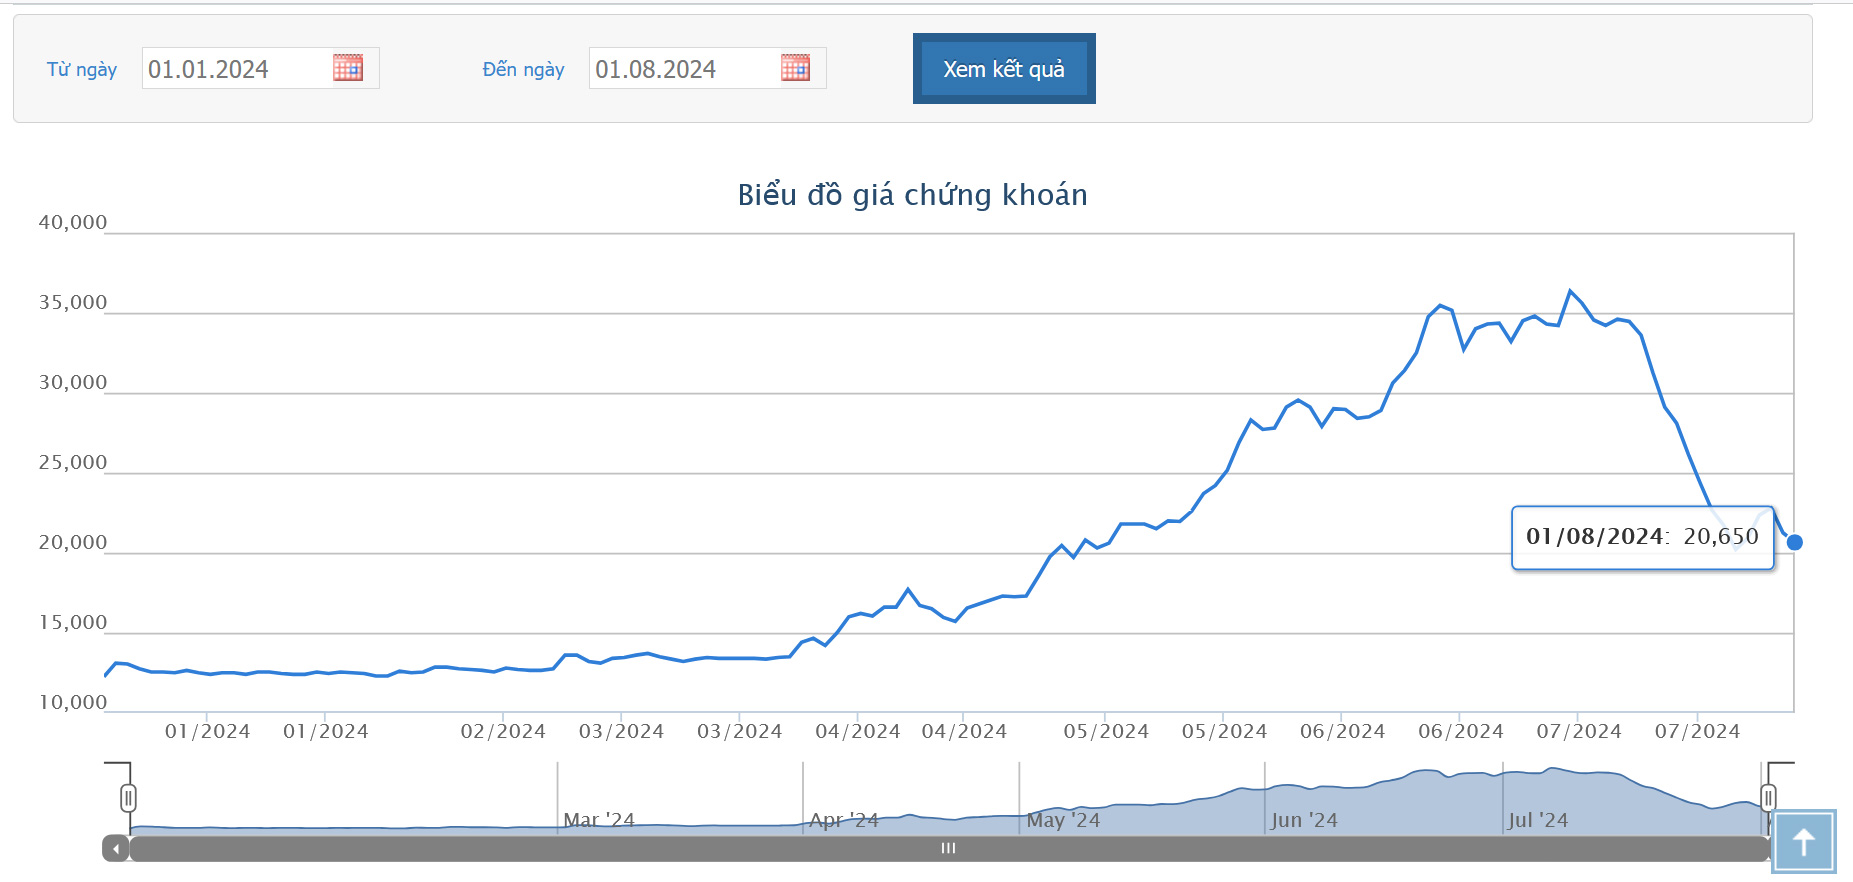Click Jun '24 in the navigator timeline
Screen dimensions: 1853x882
pyautogui.click(x=1304, y=820)
